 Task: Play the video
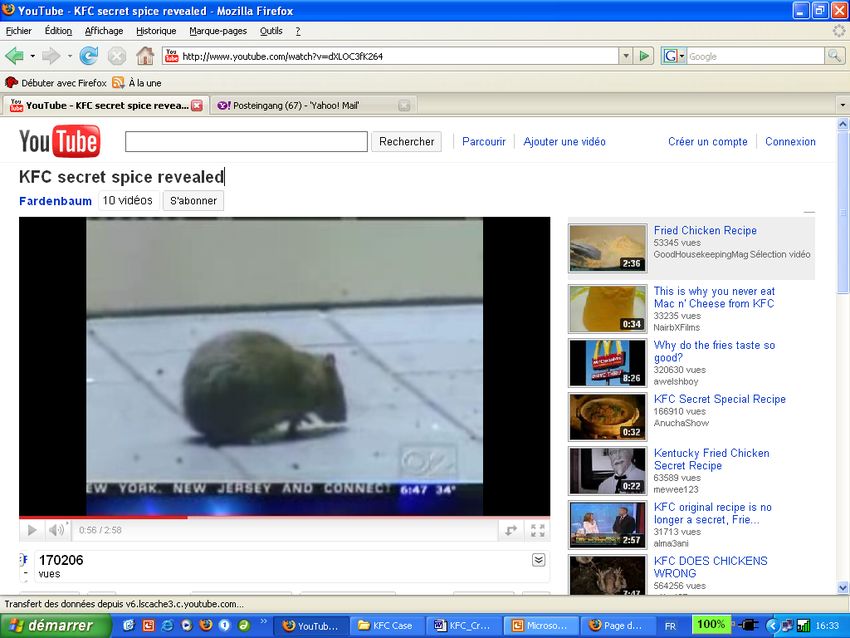32,530
